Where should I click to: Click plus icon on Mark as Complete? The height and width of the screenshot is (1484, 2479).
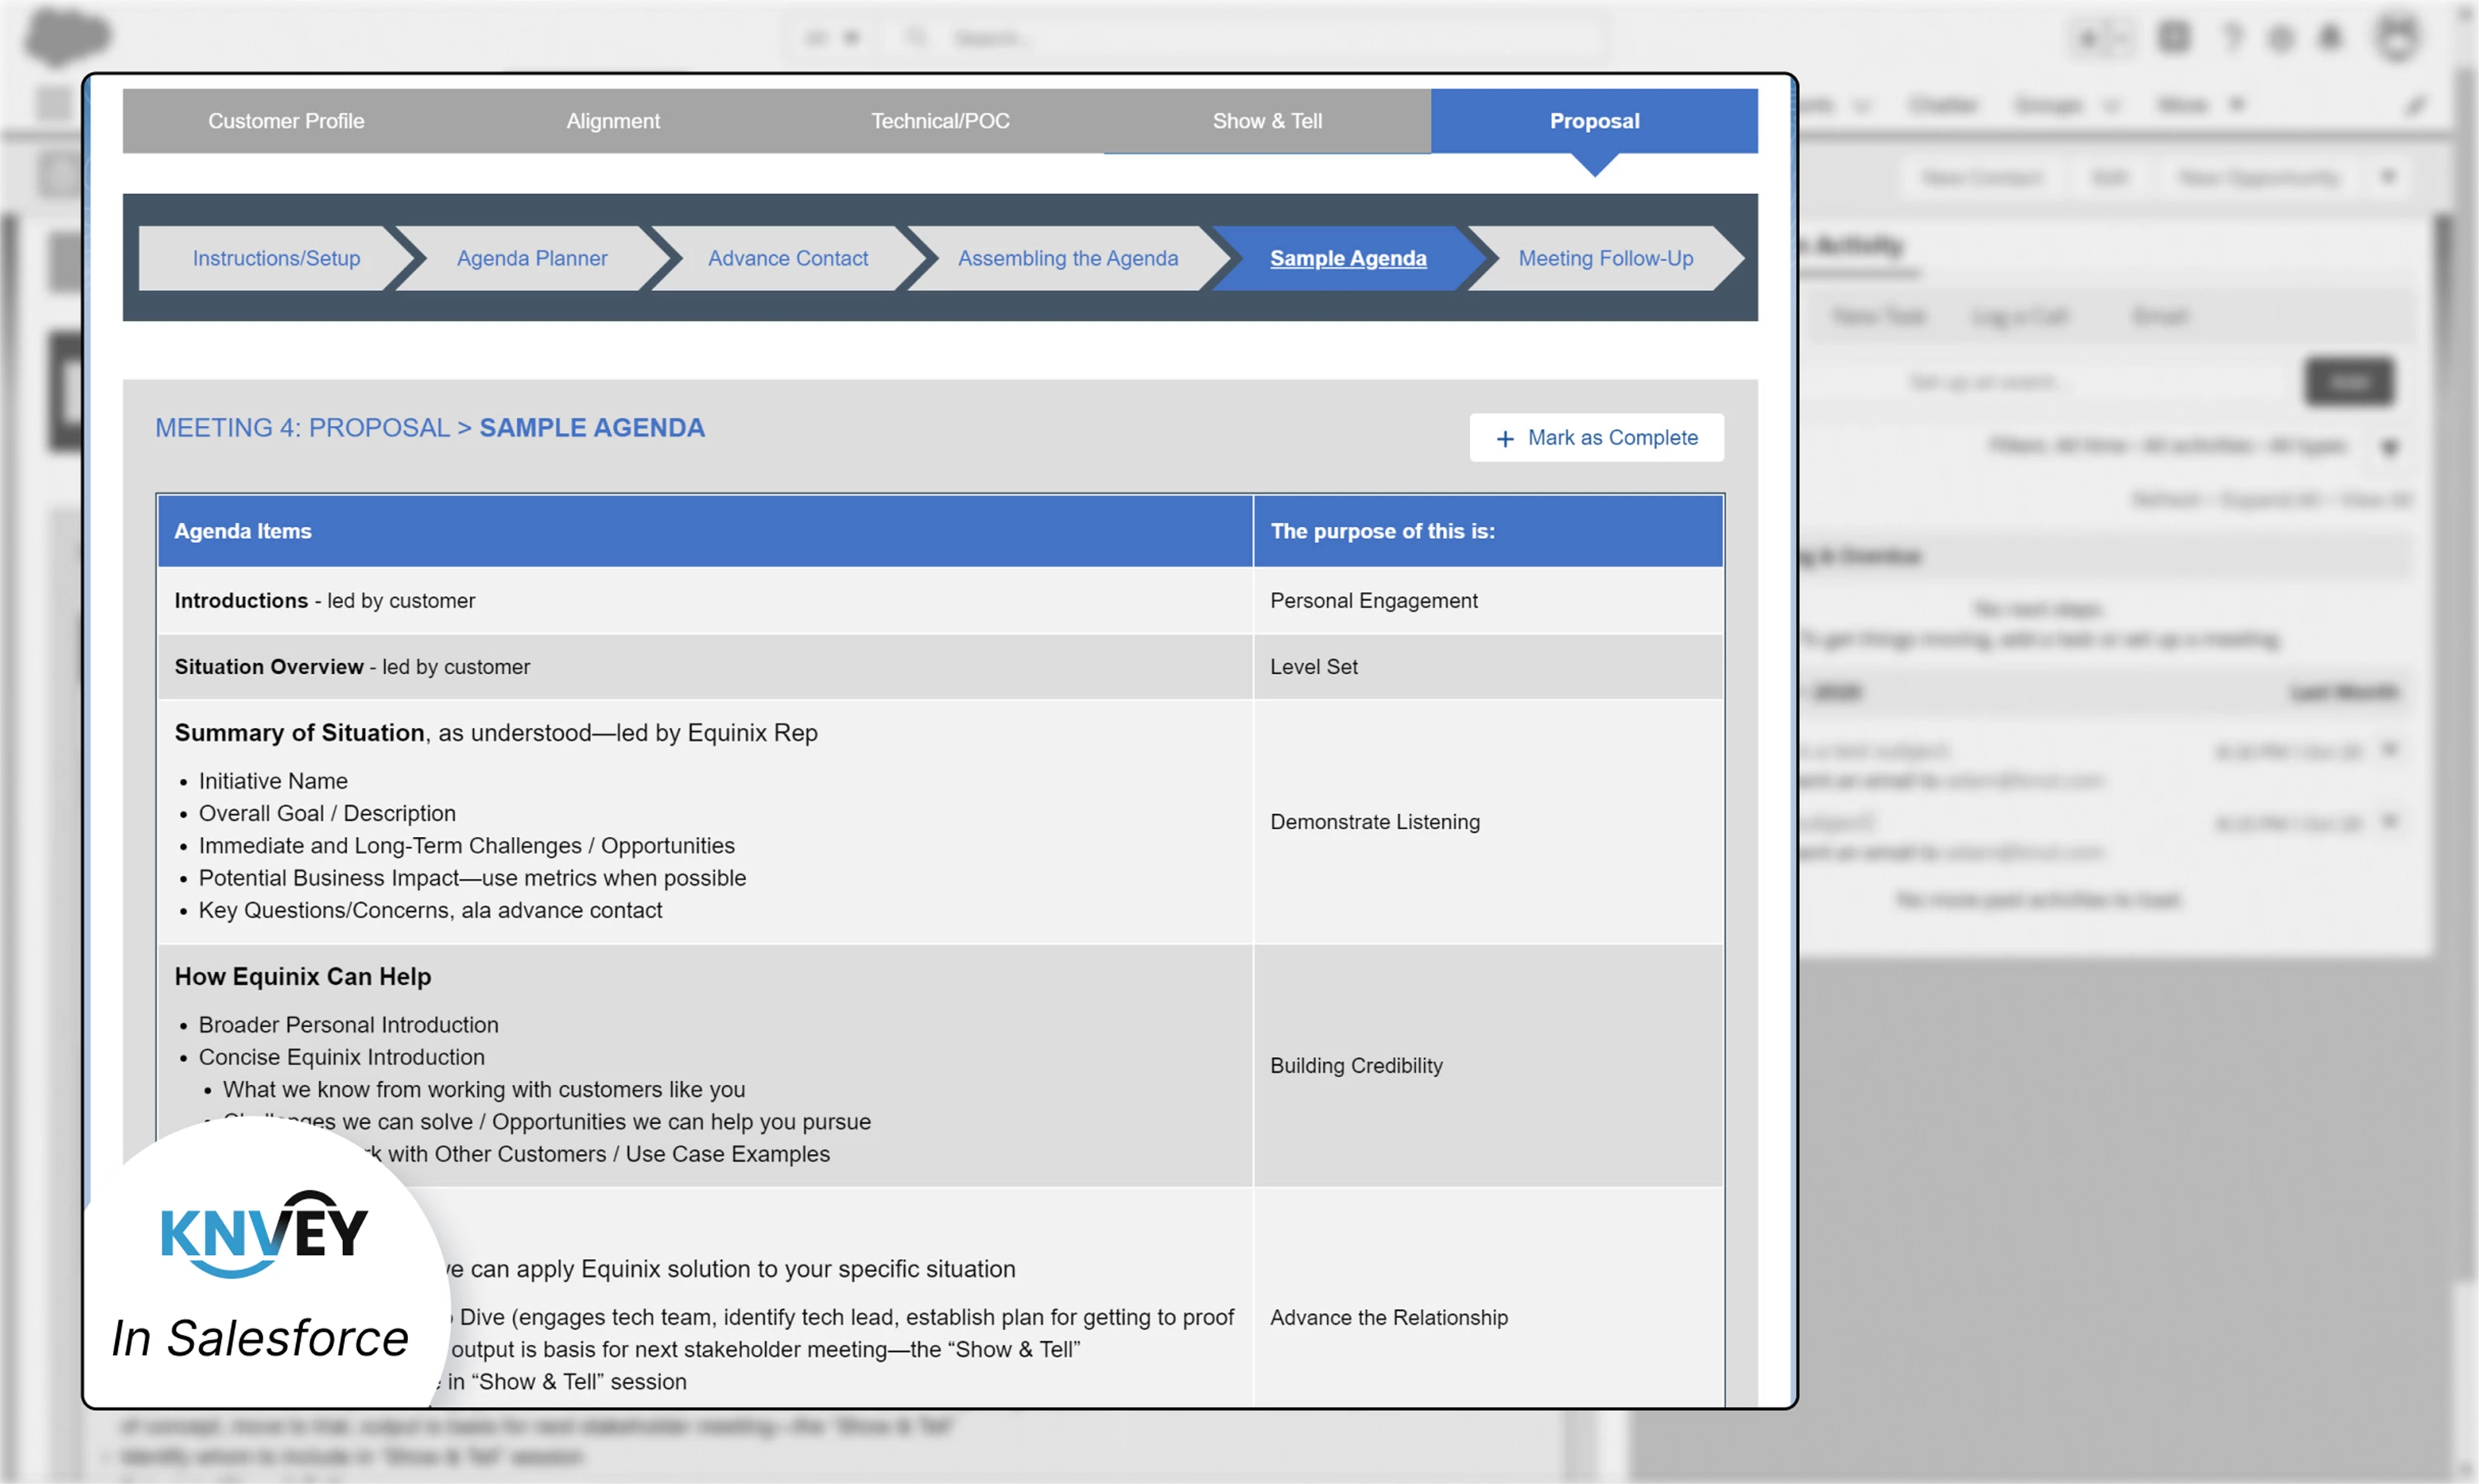pyautogui.click(x=1504, y=438)
